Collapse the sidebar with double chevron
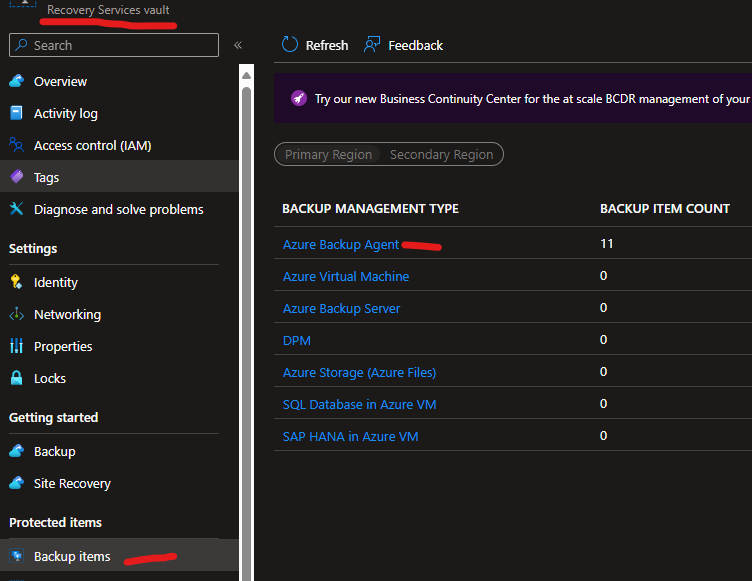This screenshot has height=581, width=752. 238,45
